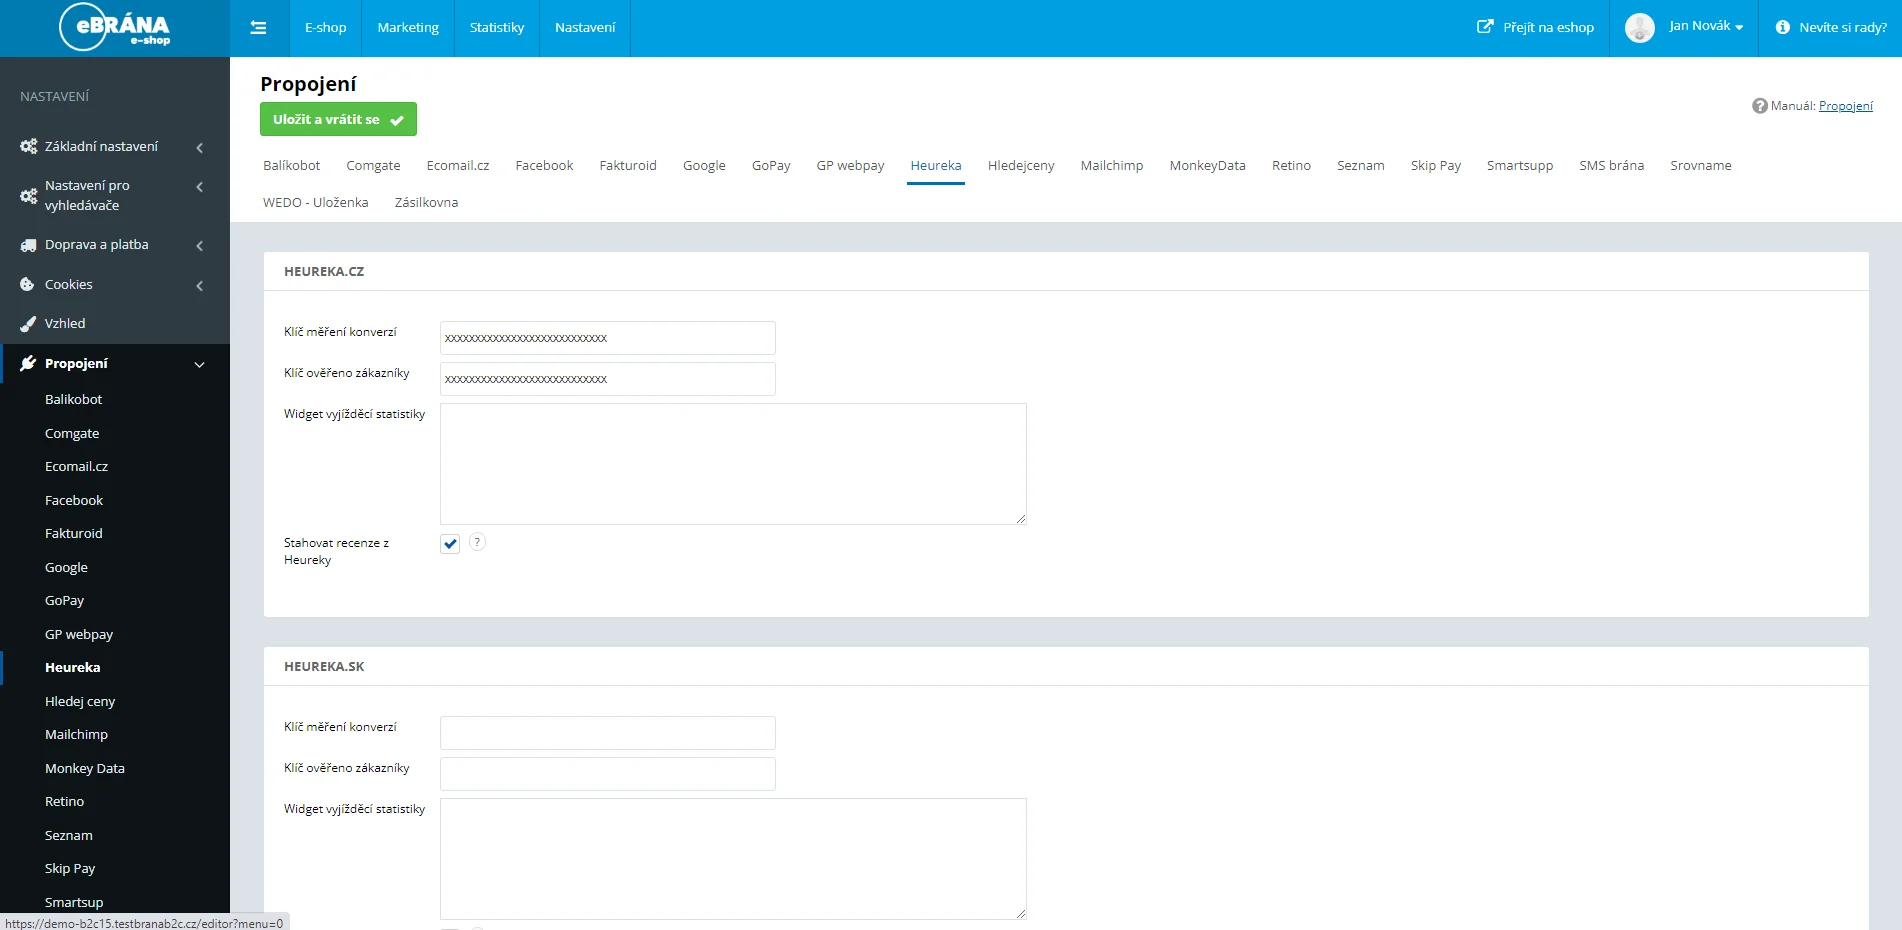Click the checkmark icon on Uložit a vrátit se

(x=397, y=120)
